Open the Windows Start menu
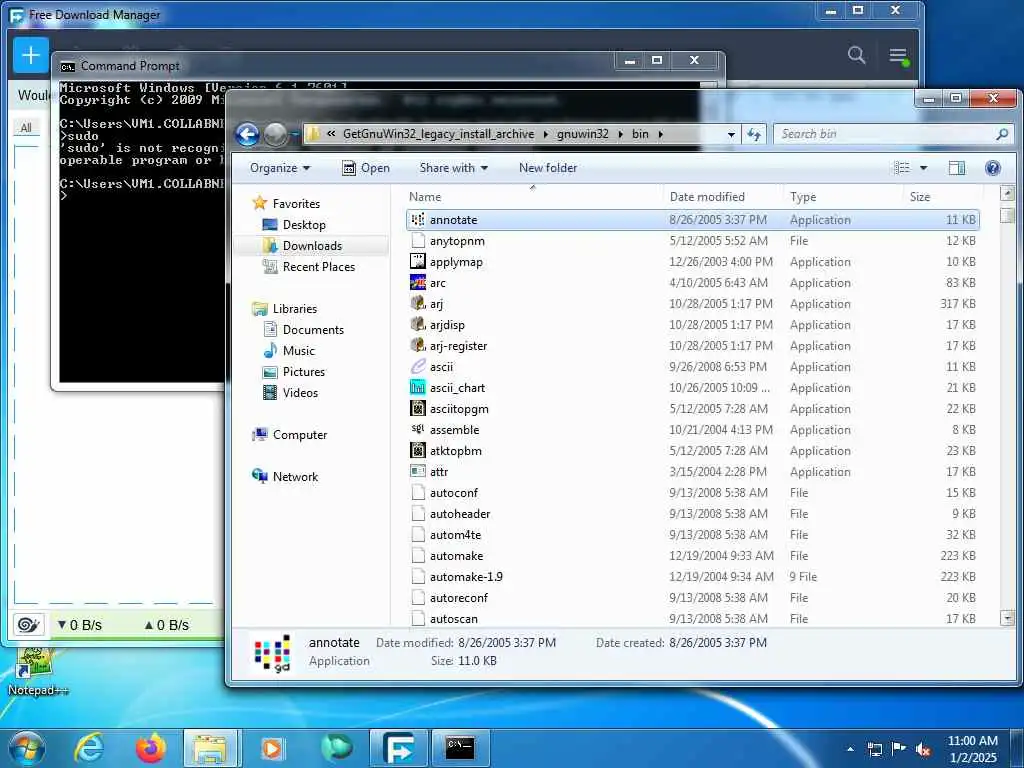Image resolution: width=1024 pixels, height=768 pixels. point(26,748)
